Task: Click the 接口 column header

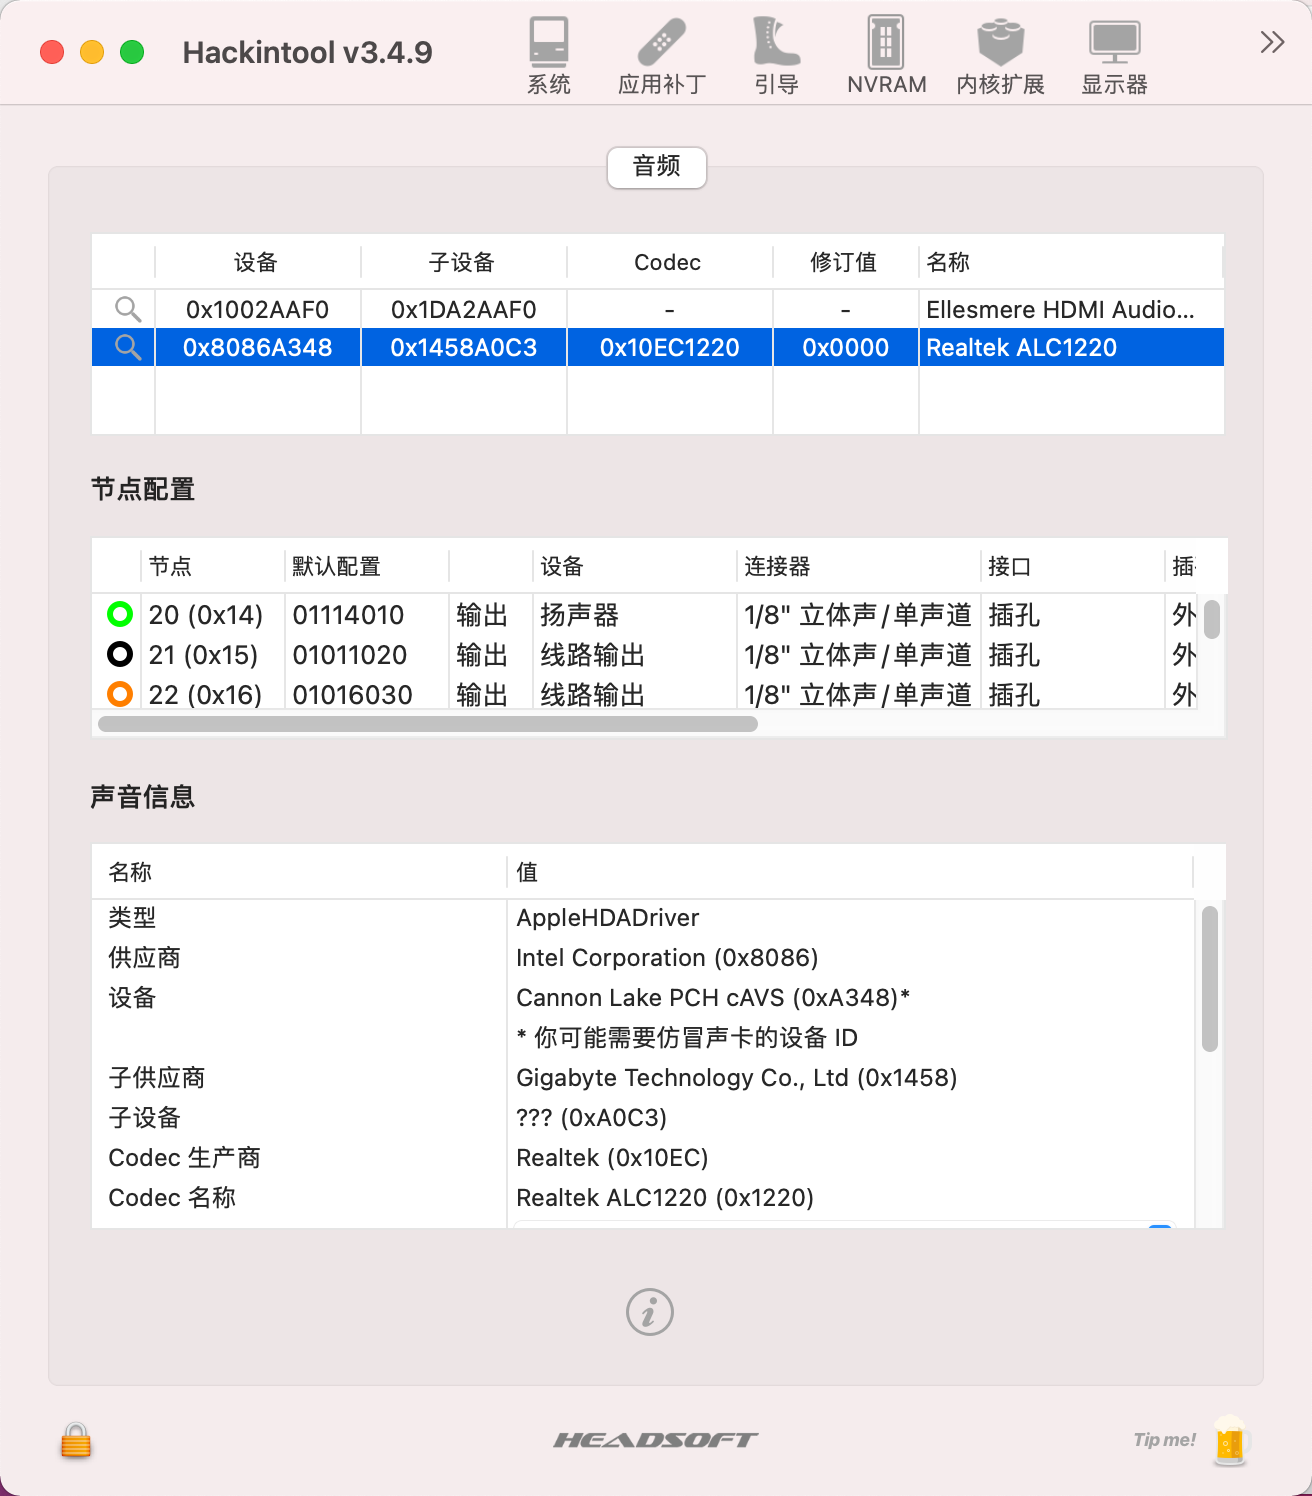Action: point(1072,566)
